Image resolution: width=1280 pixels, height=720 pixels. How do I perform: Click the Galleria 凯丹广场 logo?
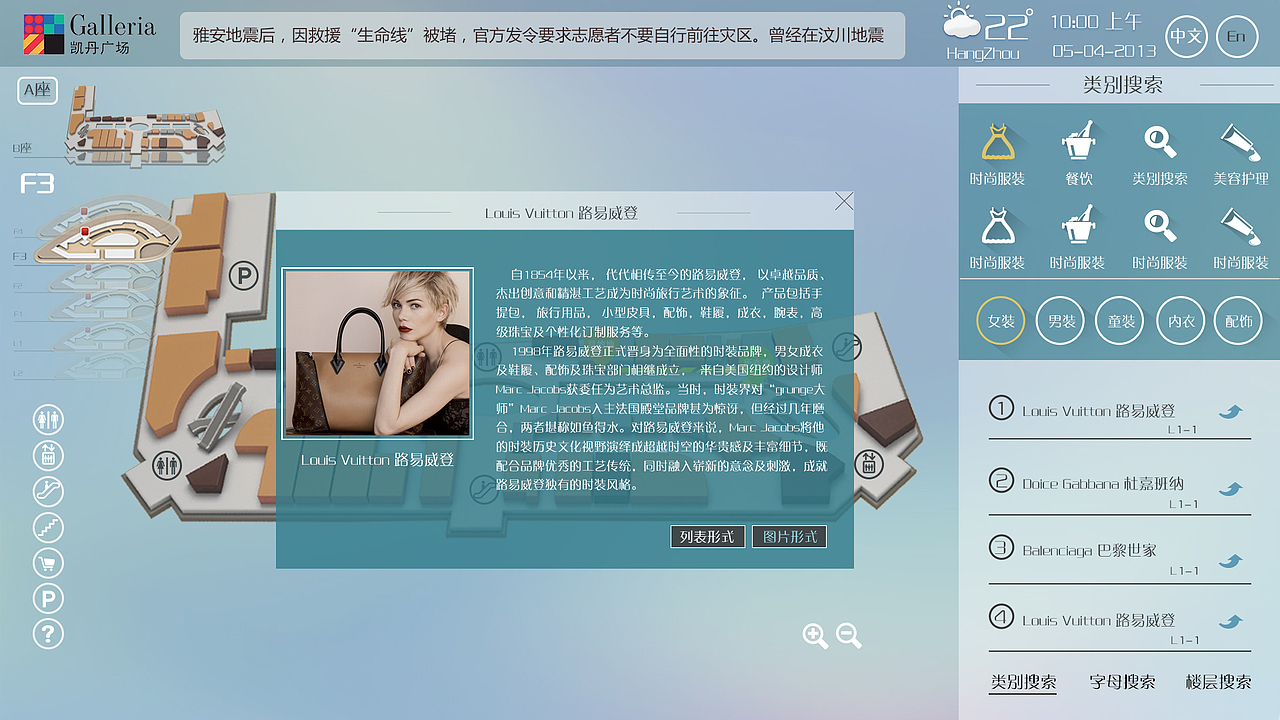pyautogui.click(x=90, y=34)
